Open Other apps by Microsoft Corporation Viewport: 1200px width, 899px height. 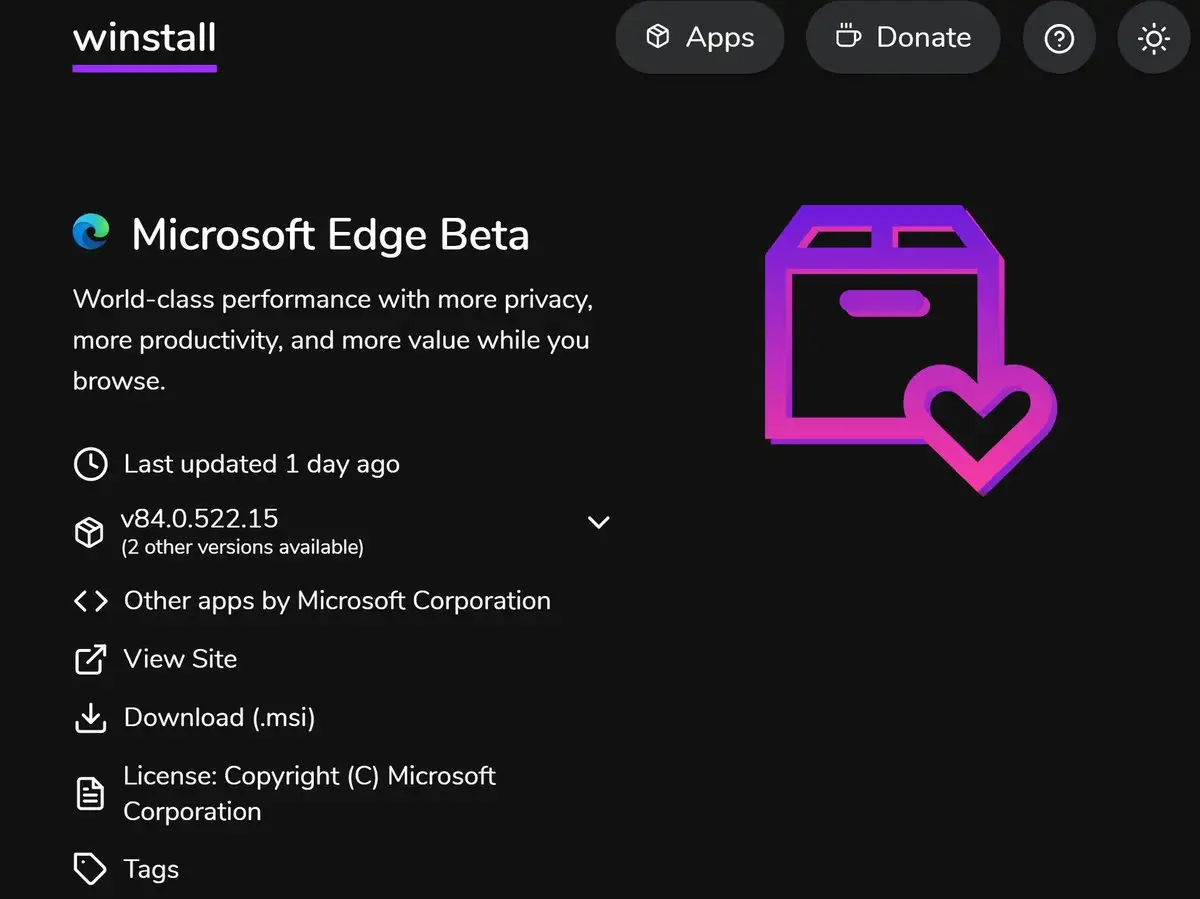[x=337, y=601]
